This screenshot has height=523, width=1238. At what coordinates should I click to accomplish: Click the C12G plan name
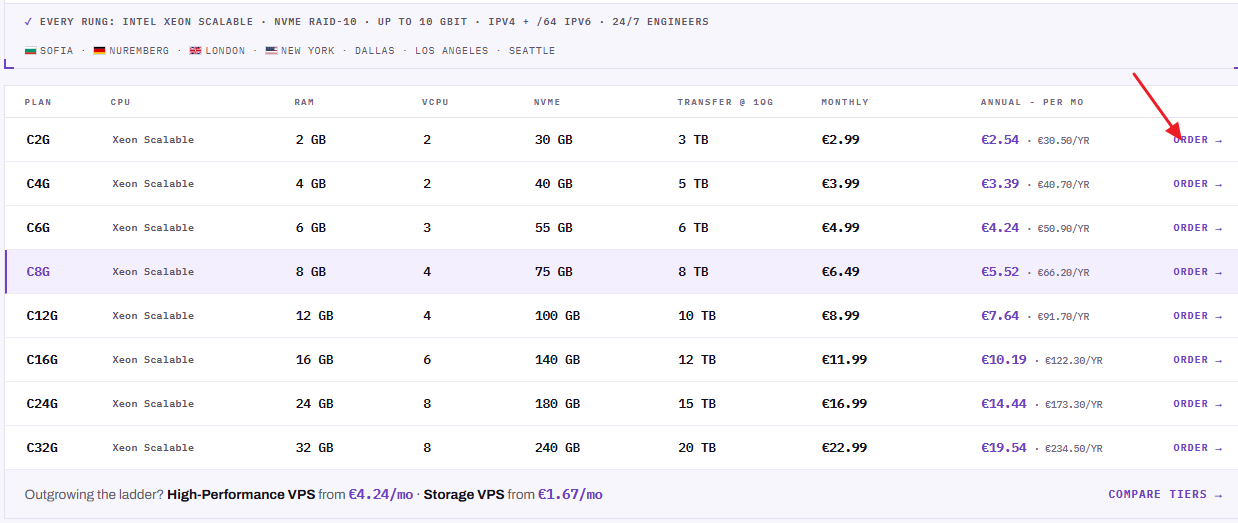pos(42,316)
